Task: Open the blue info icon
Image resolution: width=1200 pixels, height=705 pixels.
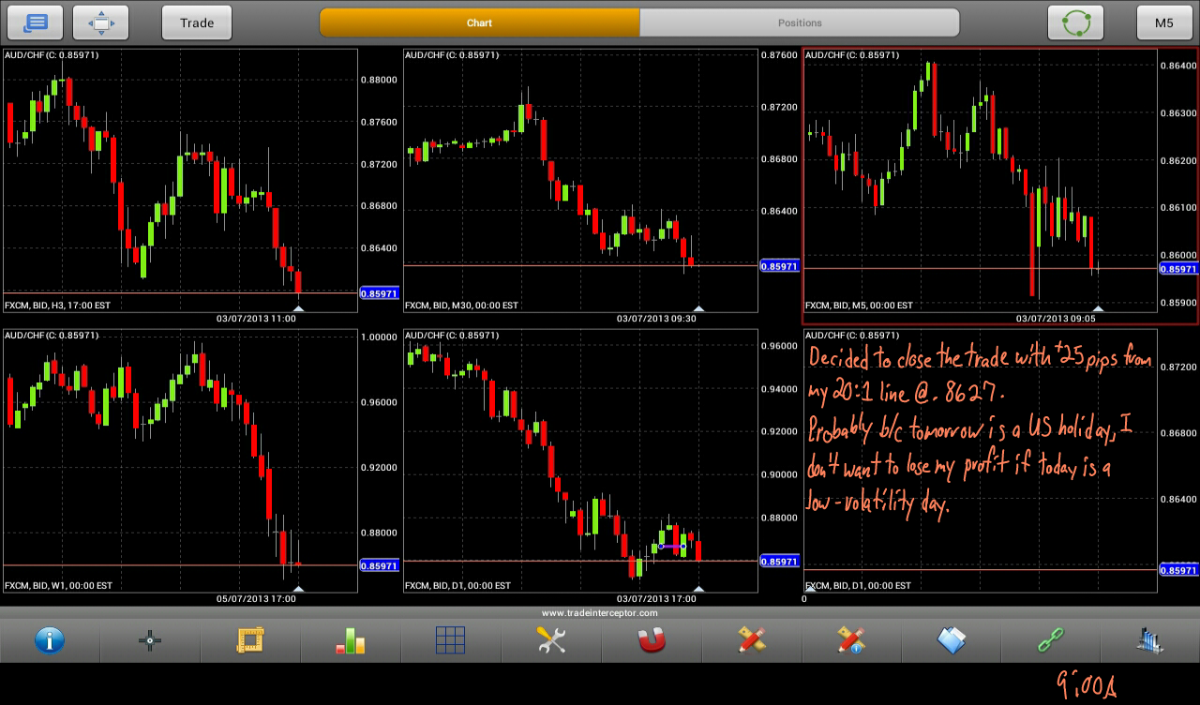Action: [x=49, y=640]
